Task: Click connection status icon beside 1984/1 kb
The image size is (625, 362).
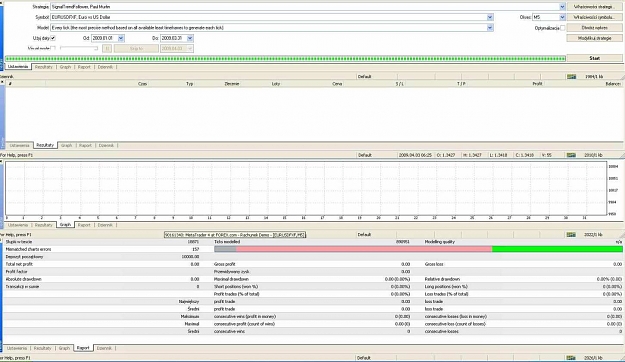Action: click(571, 77)
